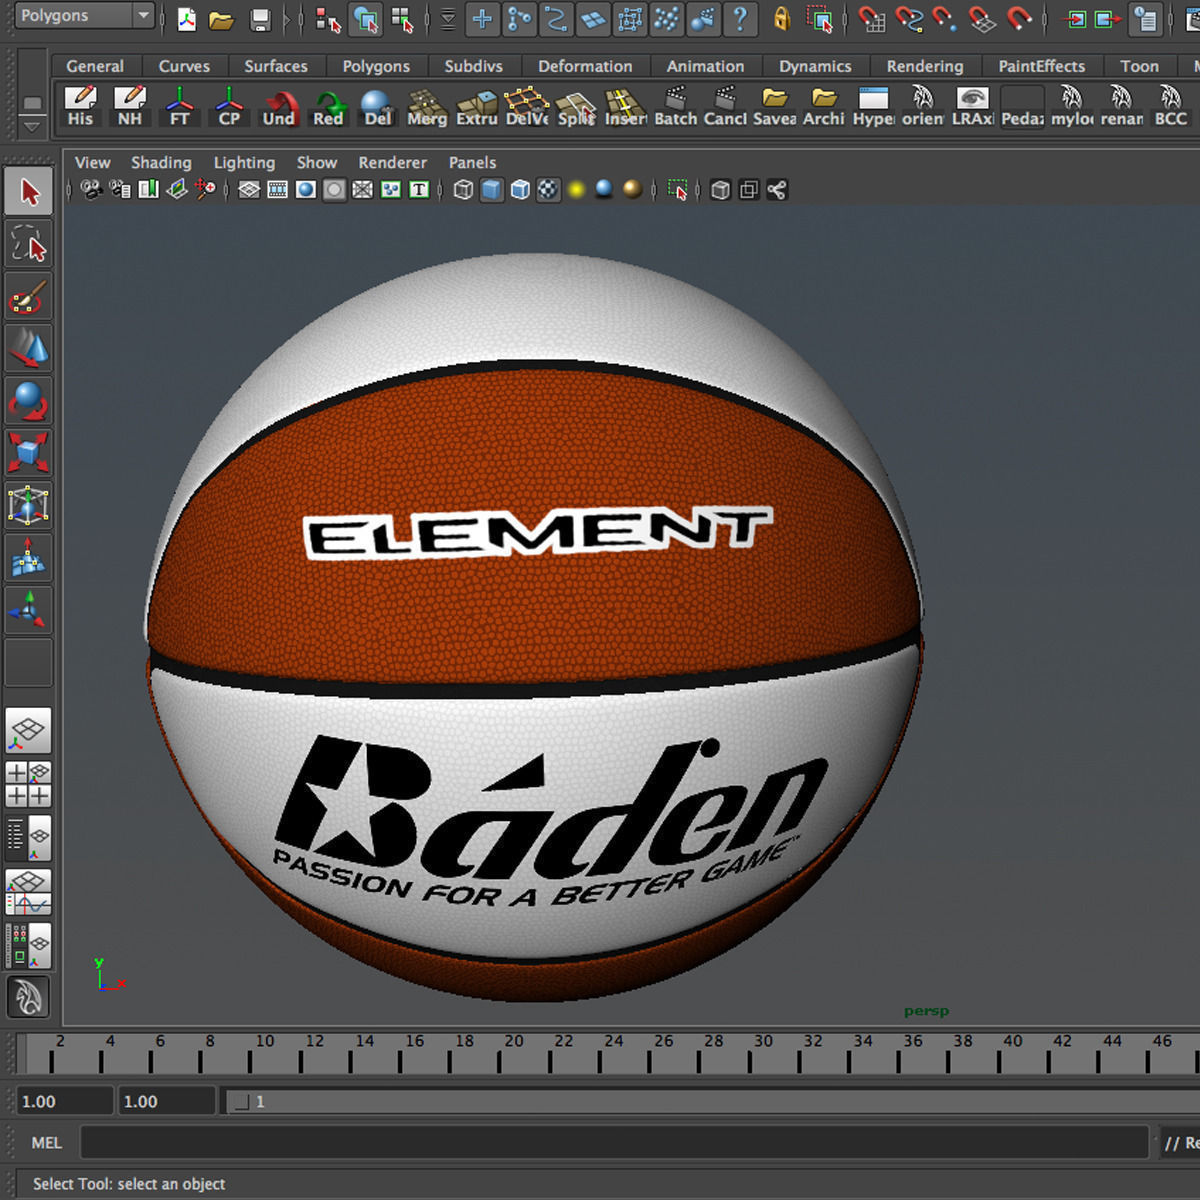Screen dimensions: 1200x1200
Task: Click the Select by hierarchy icon
Action: 328,18
